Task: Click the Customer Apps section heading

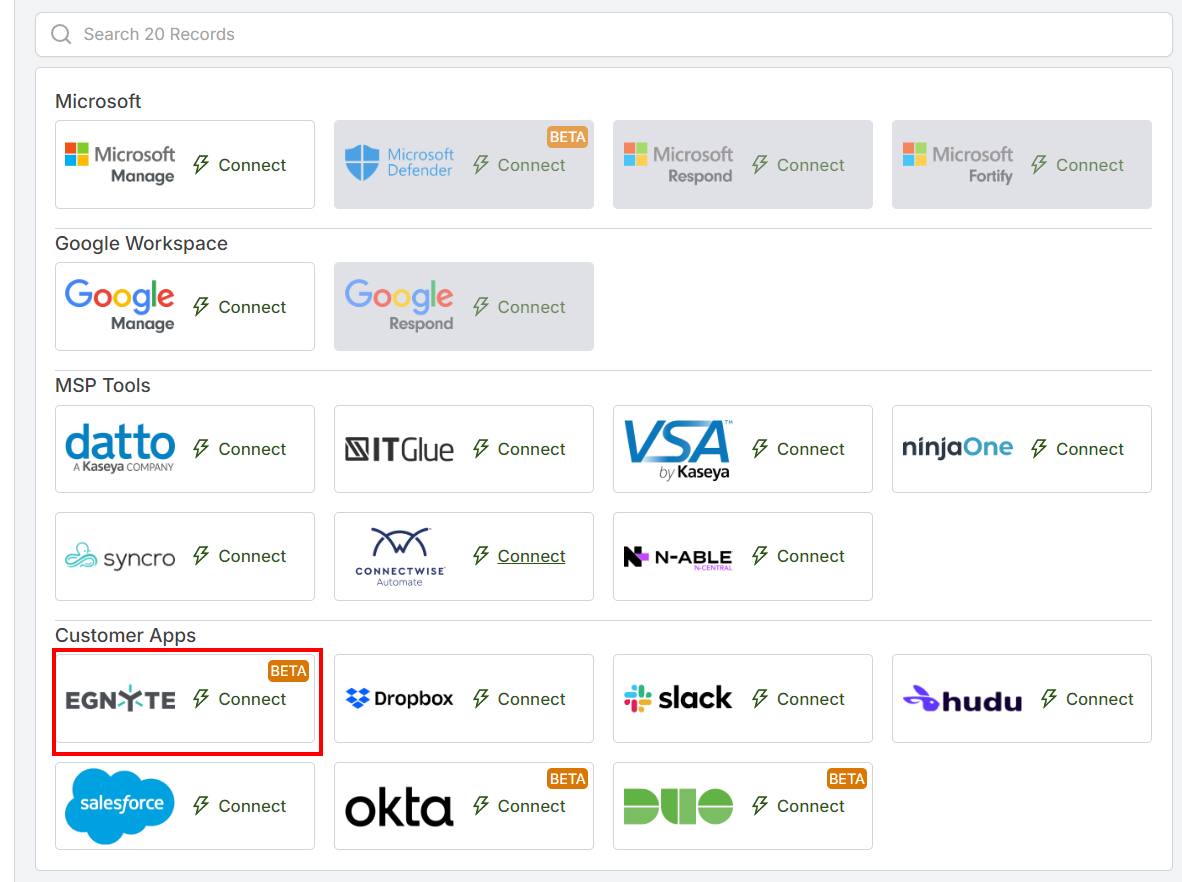Action: pos(125,635)
